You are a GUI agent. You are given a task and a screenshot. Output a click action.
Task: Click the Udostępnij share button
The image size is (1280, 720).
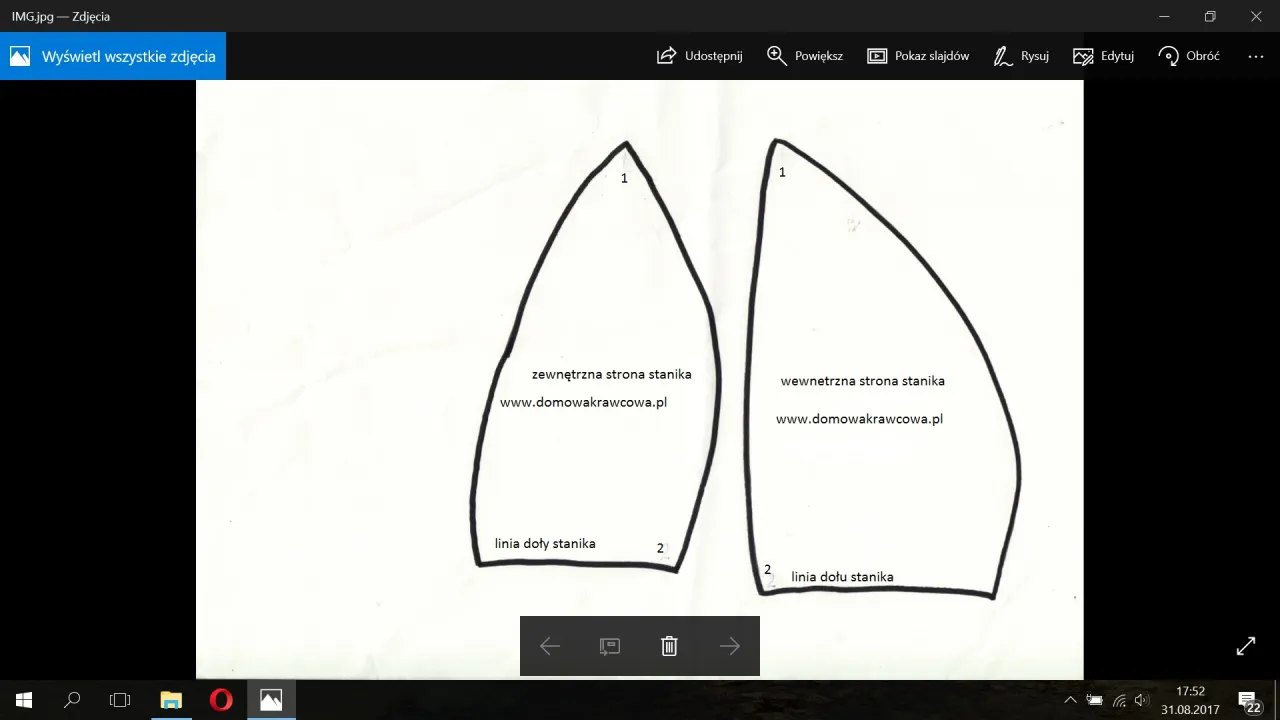tap(699, 56)
